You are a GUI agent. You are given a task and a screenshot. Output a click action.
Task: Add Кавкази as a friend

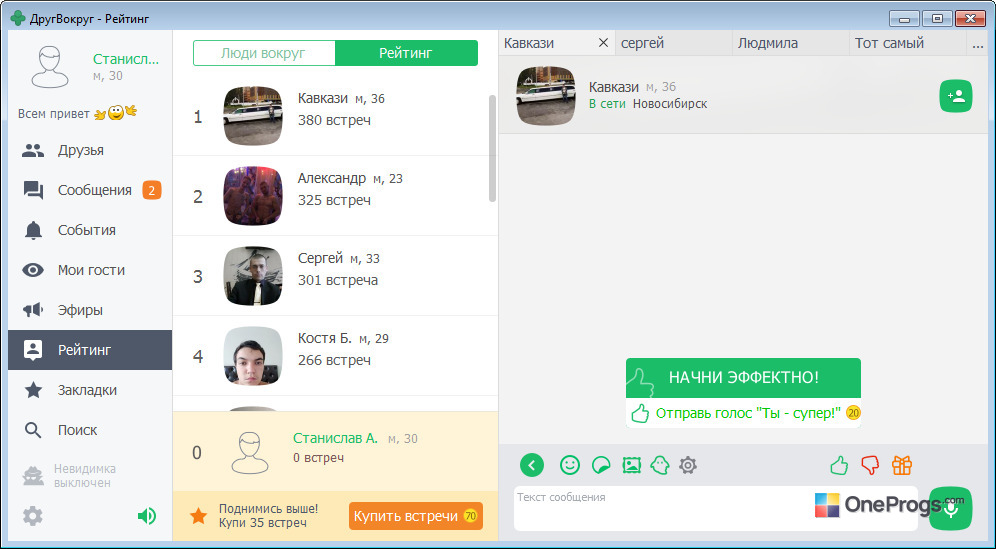tap(956, 96)
